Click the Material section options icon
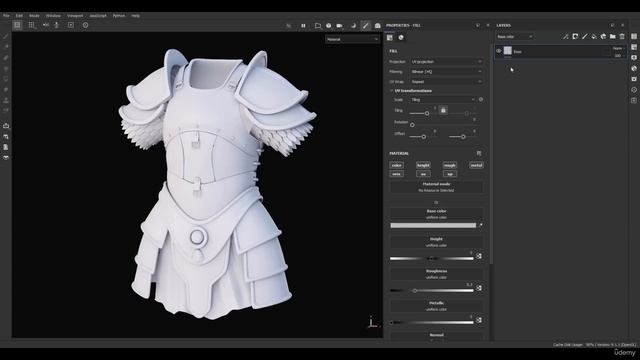This screenshot has width=640, height=360. coord(479,153)
